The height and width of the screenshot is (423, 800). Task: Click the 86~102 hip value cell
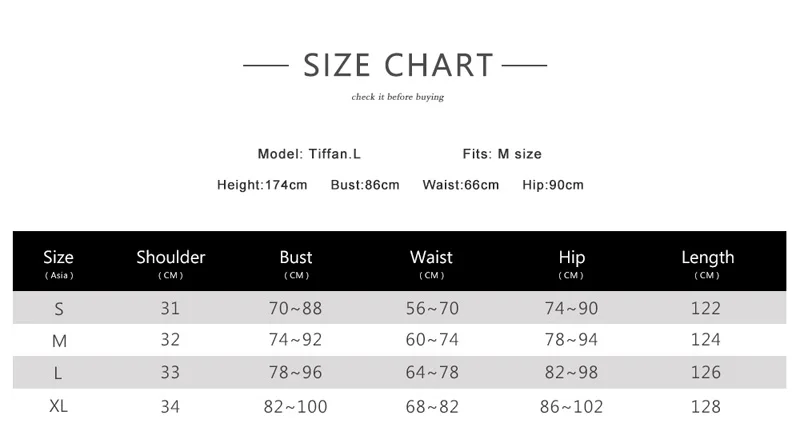click(571, 407)
